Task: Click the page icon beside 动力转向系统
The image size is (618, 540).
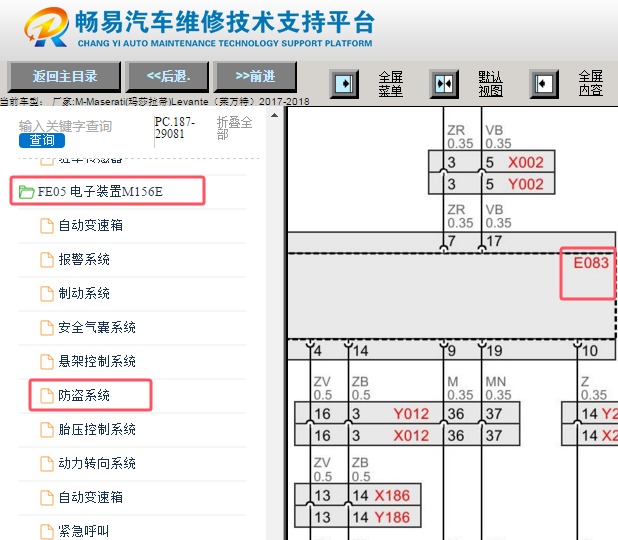Action: click(47, 464)
